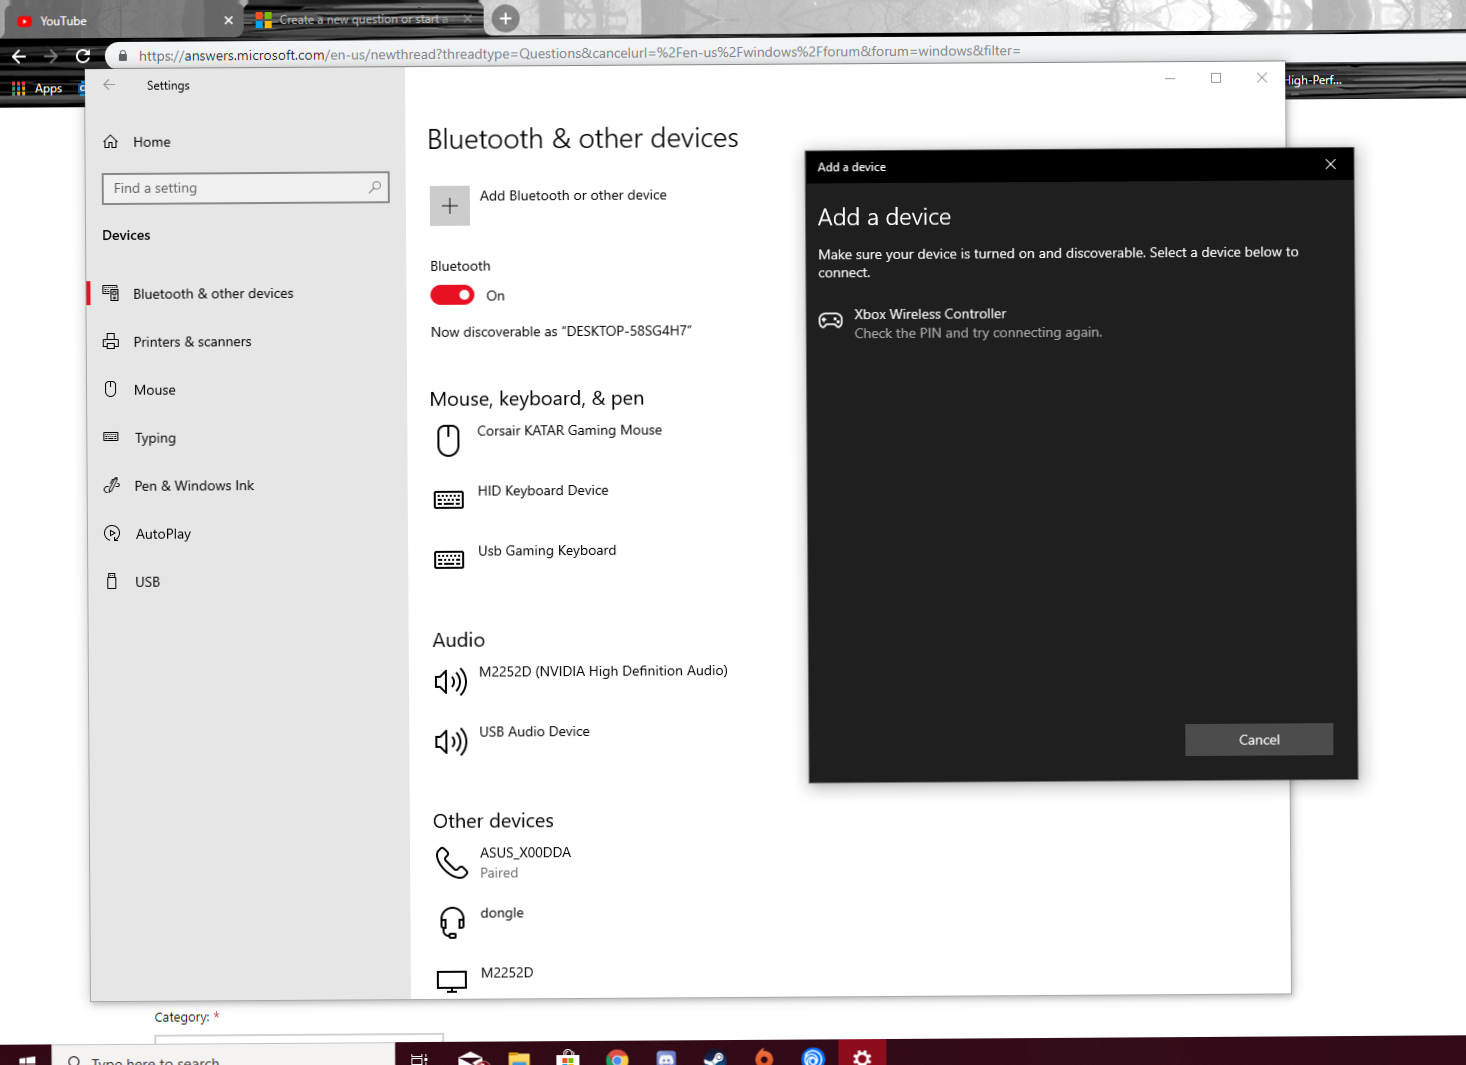Cancel the Add a device dialog
This screenshot has width=1466, height=1065.
1259,740
